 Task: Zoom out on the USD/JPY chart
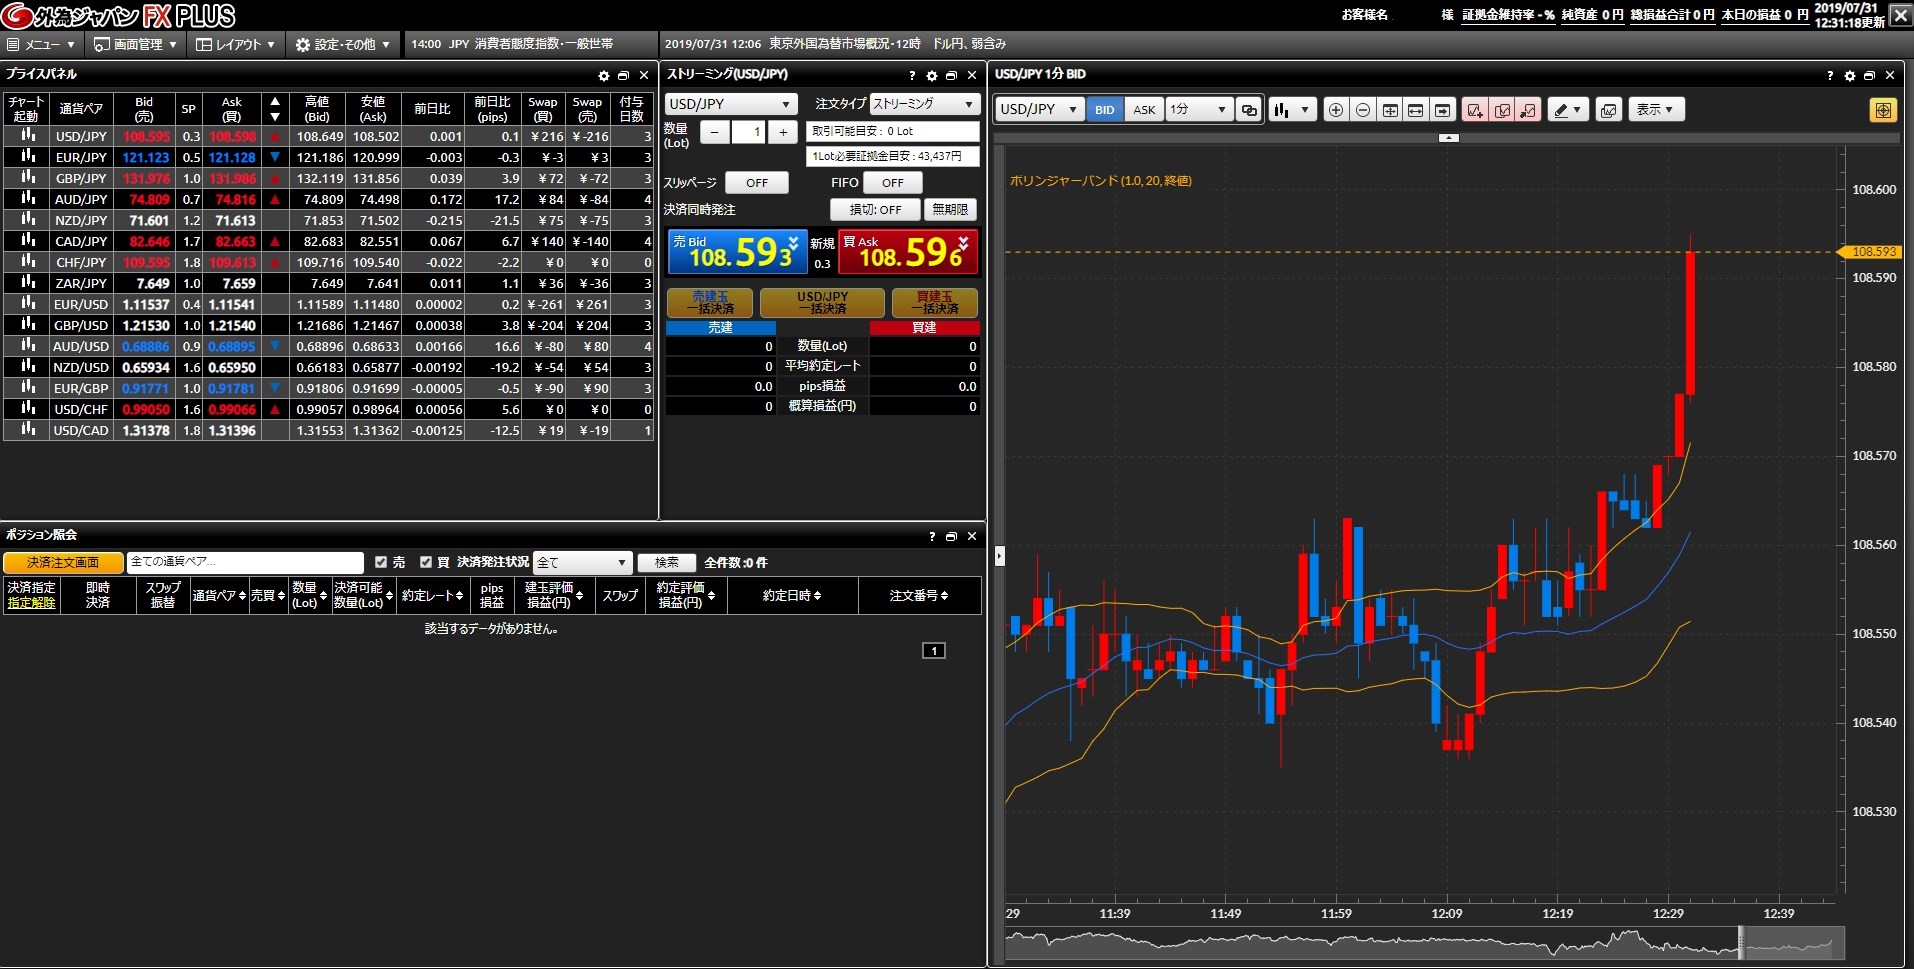click(x=1362, y=110)
